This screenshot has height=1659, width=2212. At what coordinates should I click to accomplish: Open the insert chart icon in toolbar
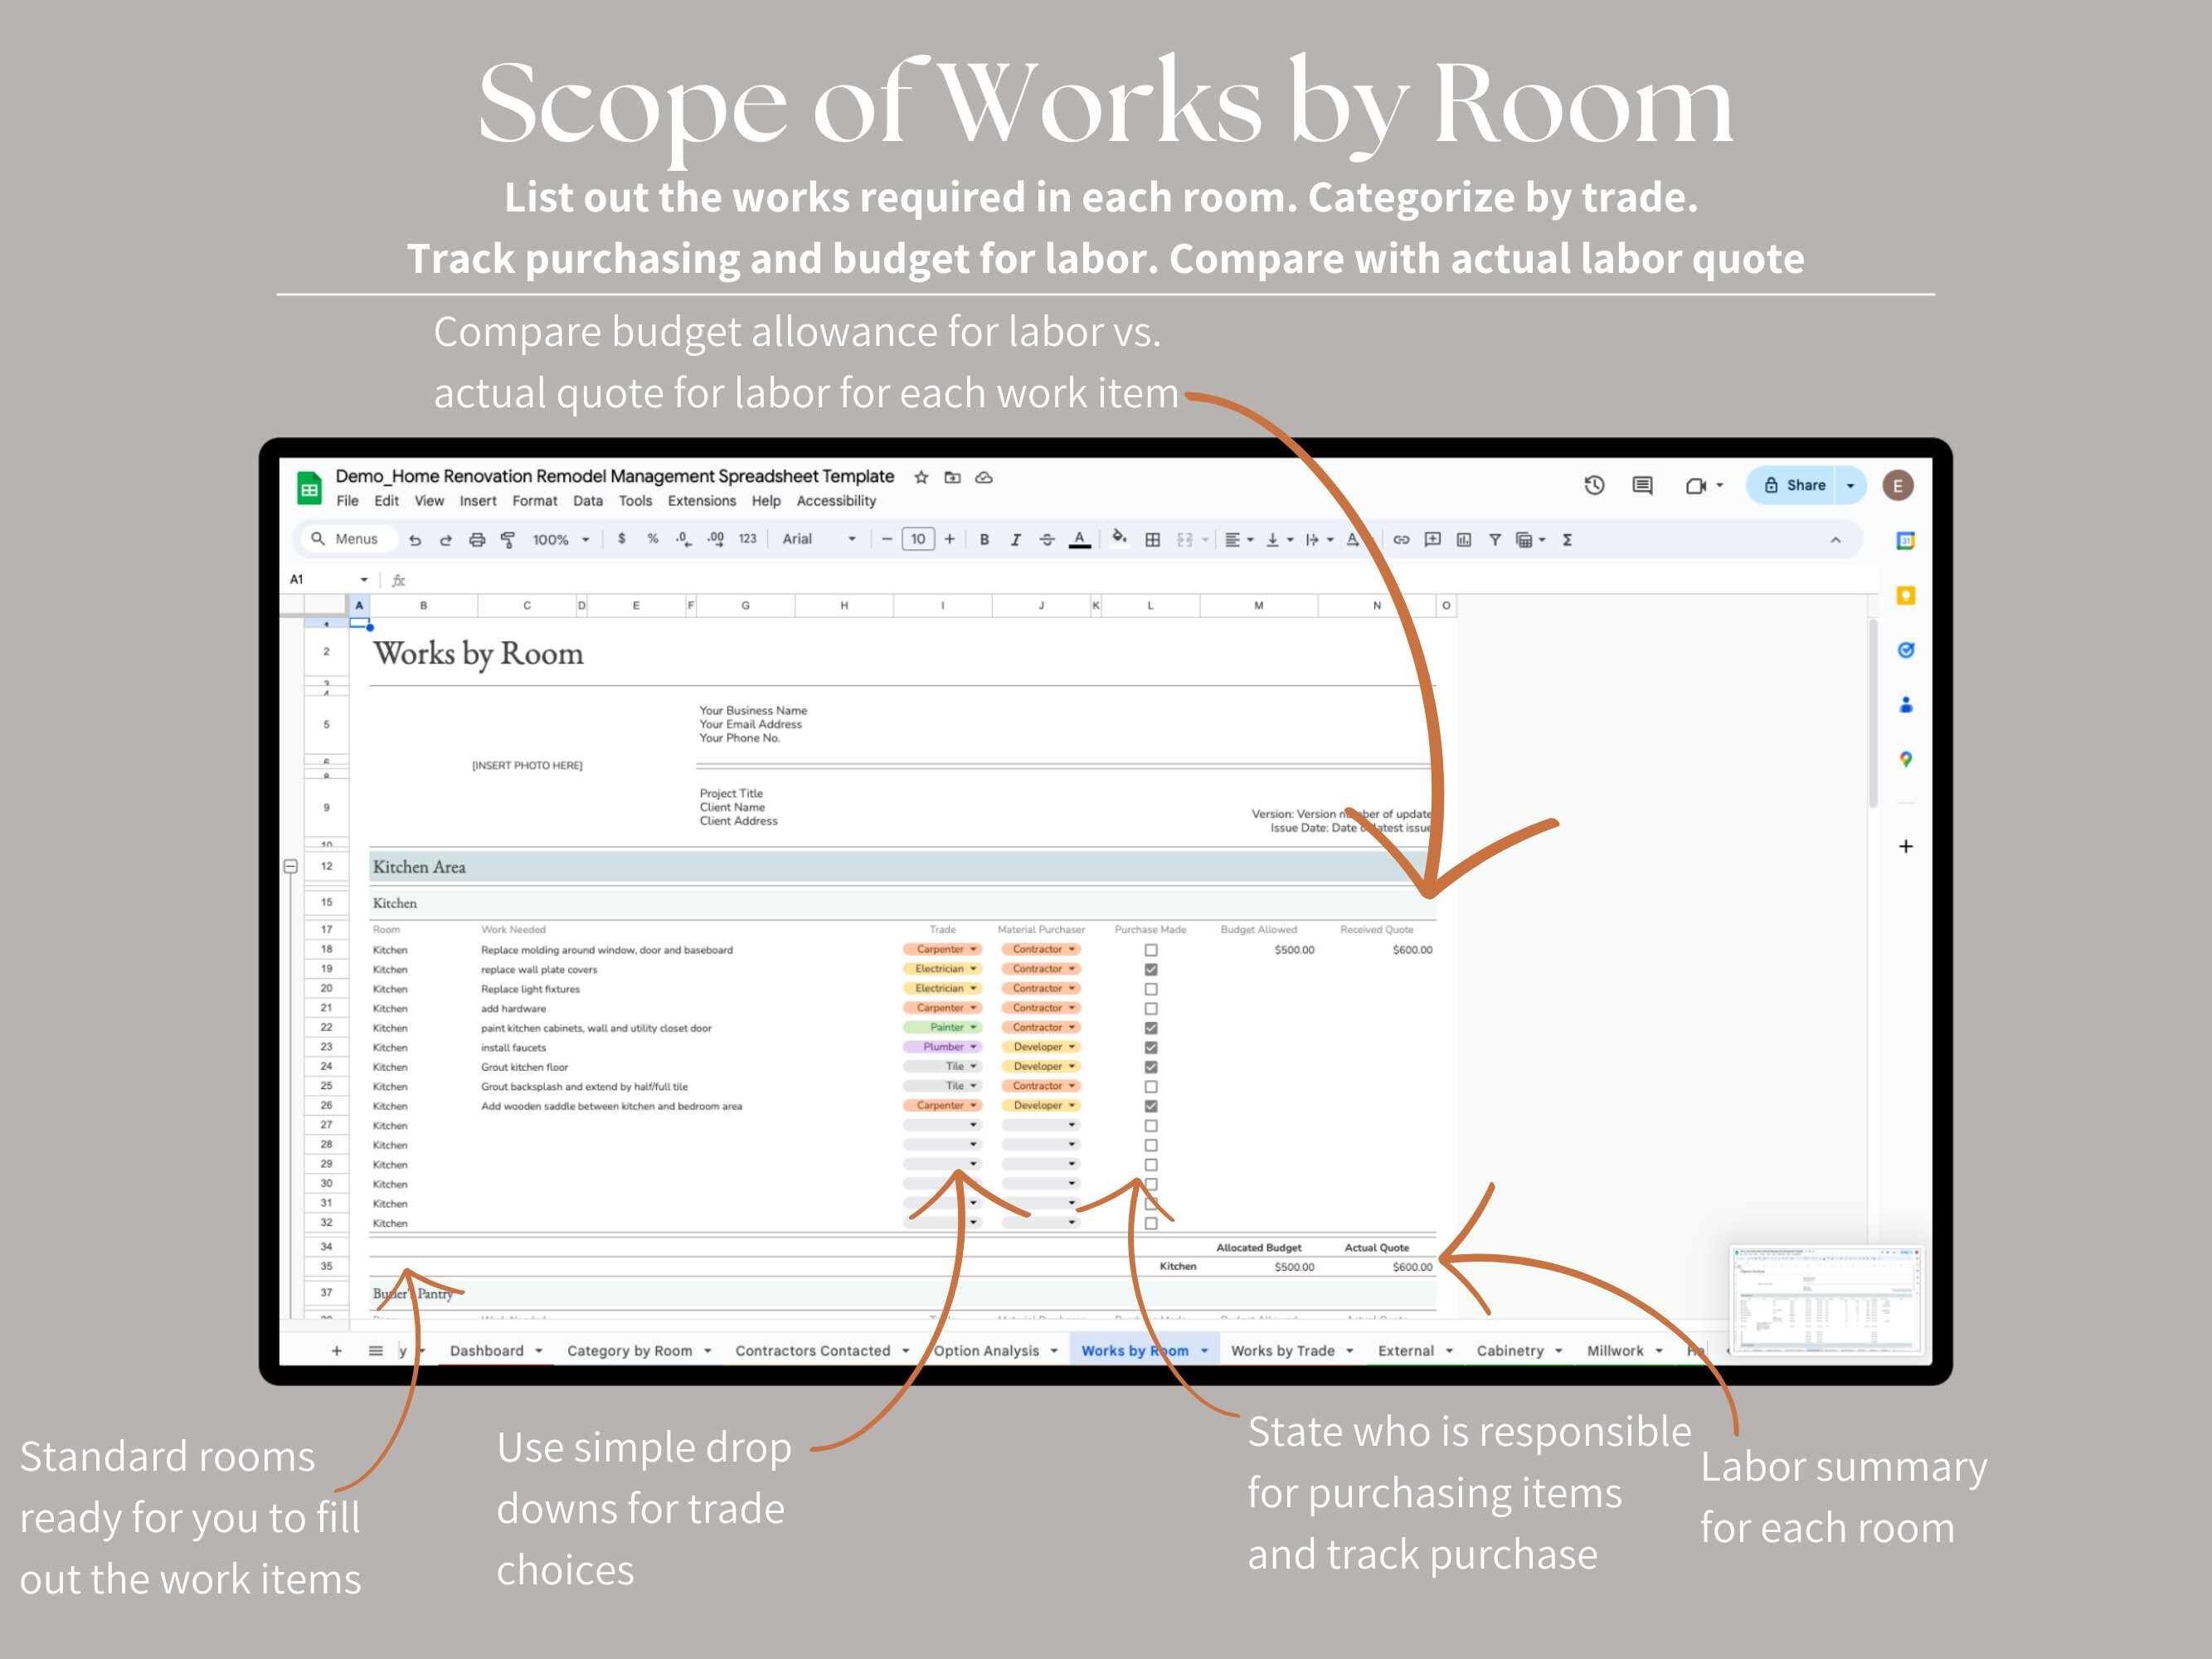pos(1465,539)
